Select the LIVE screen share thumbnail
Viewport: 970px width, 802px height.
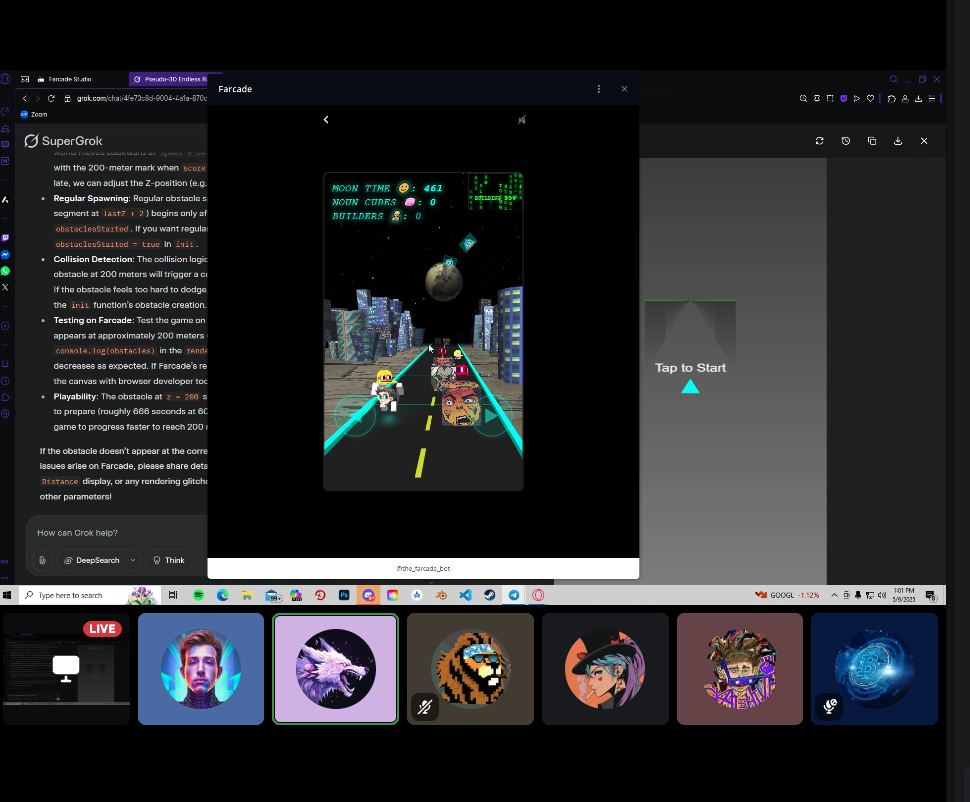coord(67,669)
